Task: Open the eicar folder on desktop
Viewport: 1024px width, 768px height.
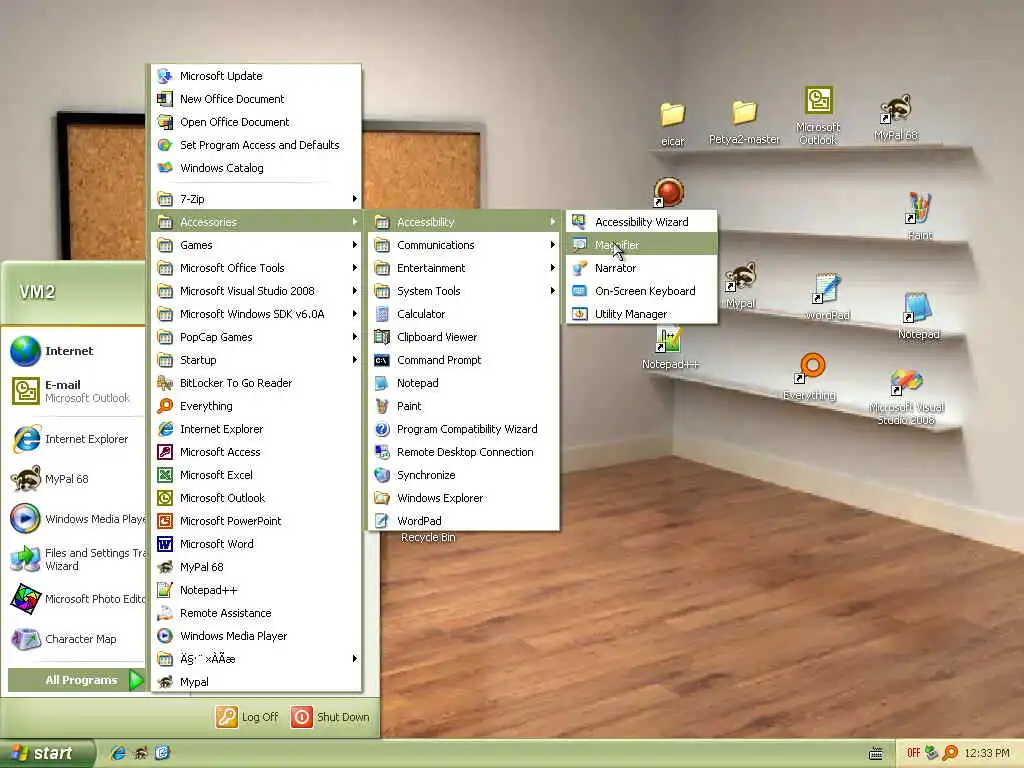Action: 672,123
